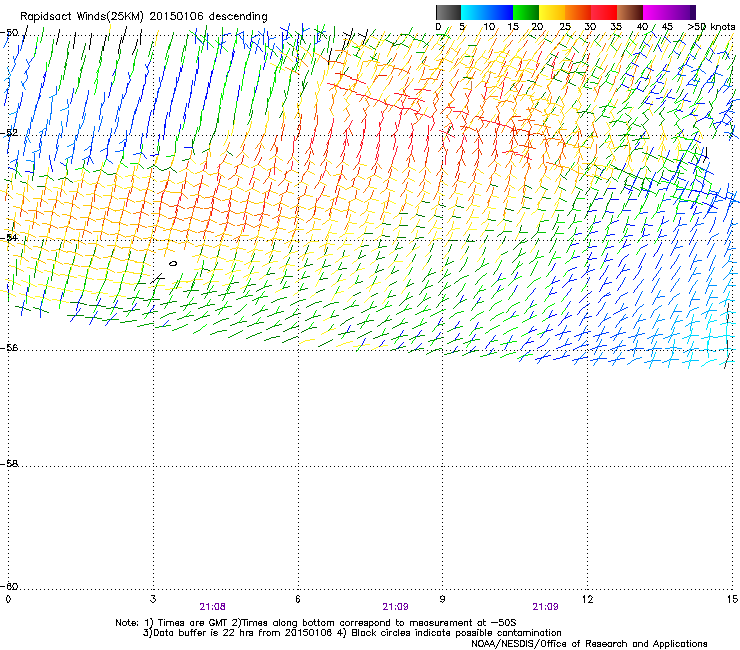Click the '21:09' time stamp between longitudes 9 and 12
The height and width of the screenshot is (650, 740).
click(x=545, y=607)
